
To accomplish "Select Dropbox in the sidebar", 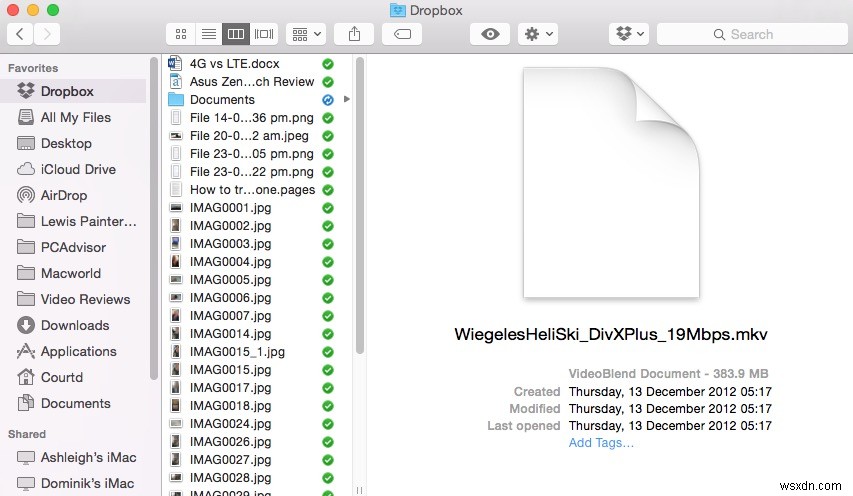I will click(73, 91).
